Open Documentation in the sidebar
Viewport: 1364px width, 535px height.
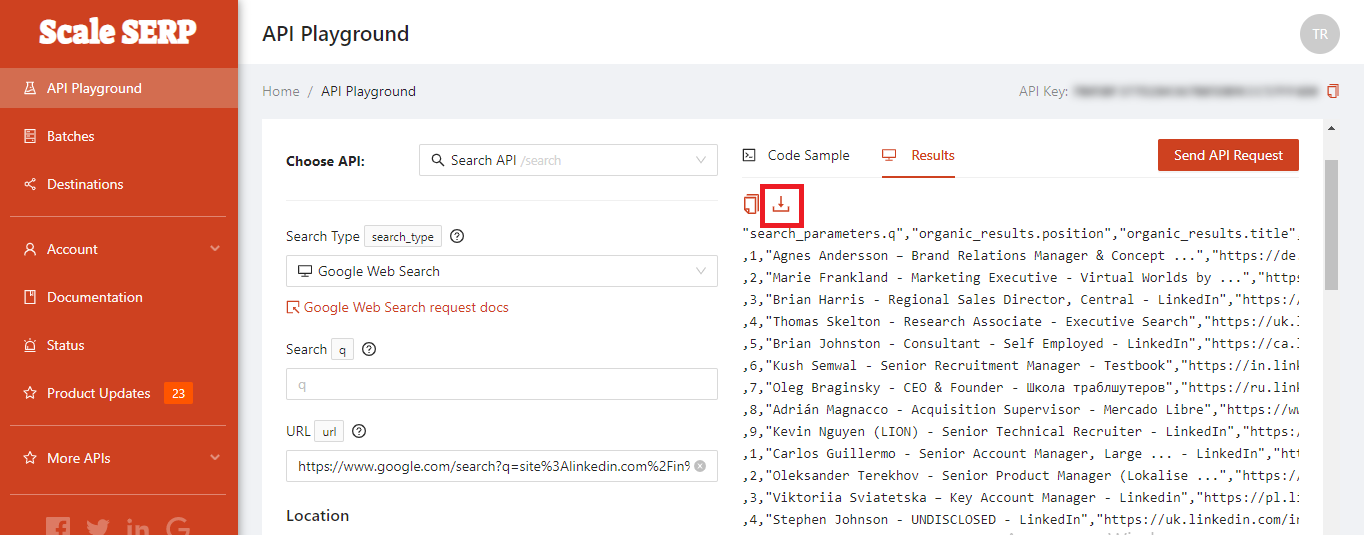tap(119, 297)
